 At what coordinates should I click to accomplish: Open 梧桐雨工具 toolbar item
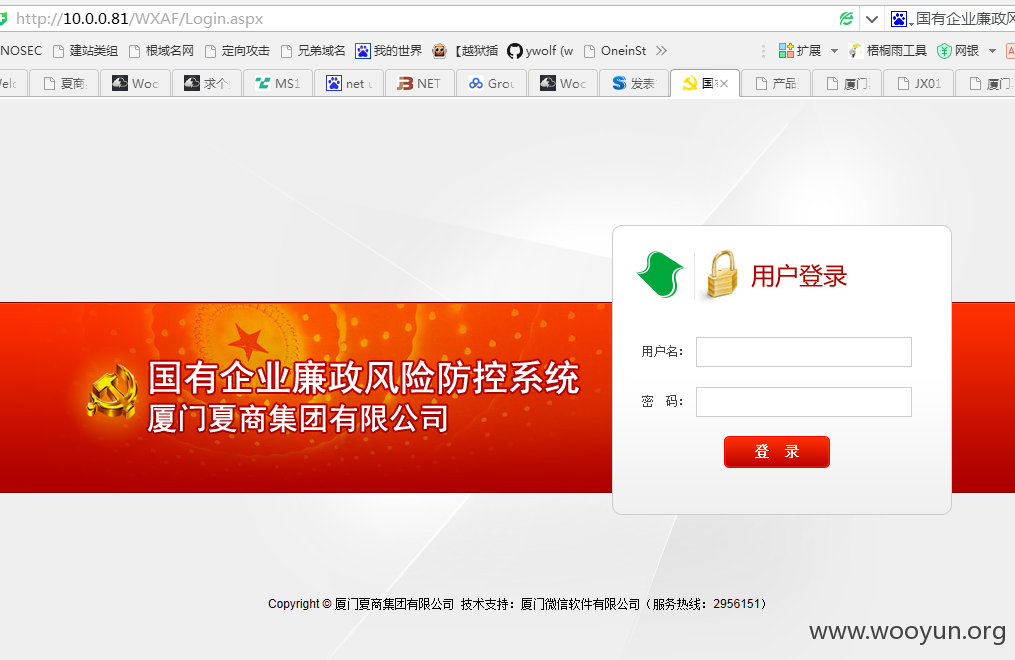tap(887, 50)
